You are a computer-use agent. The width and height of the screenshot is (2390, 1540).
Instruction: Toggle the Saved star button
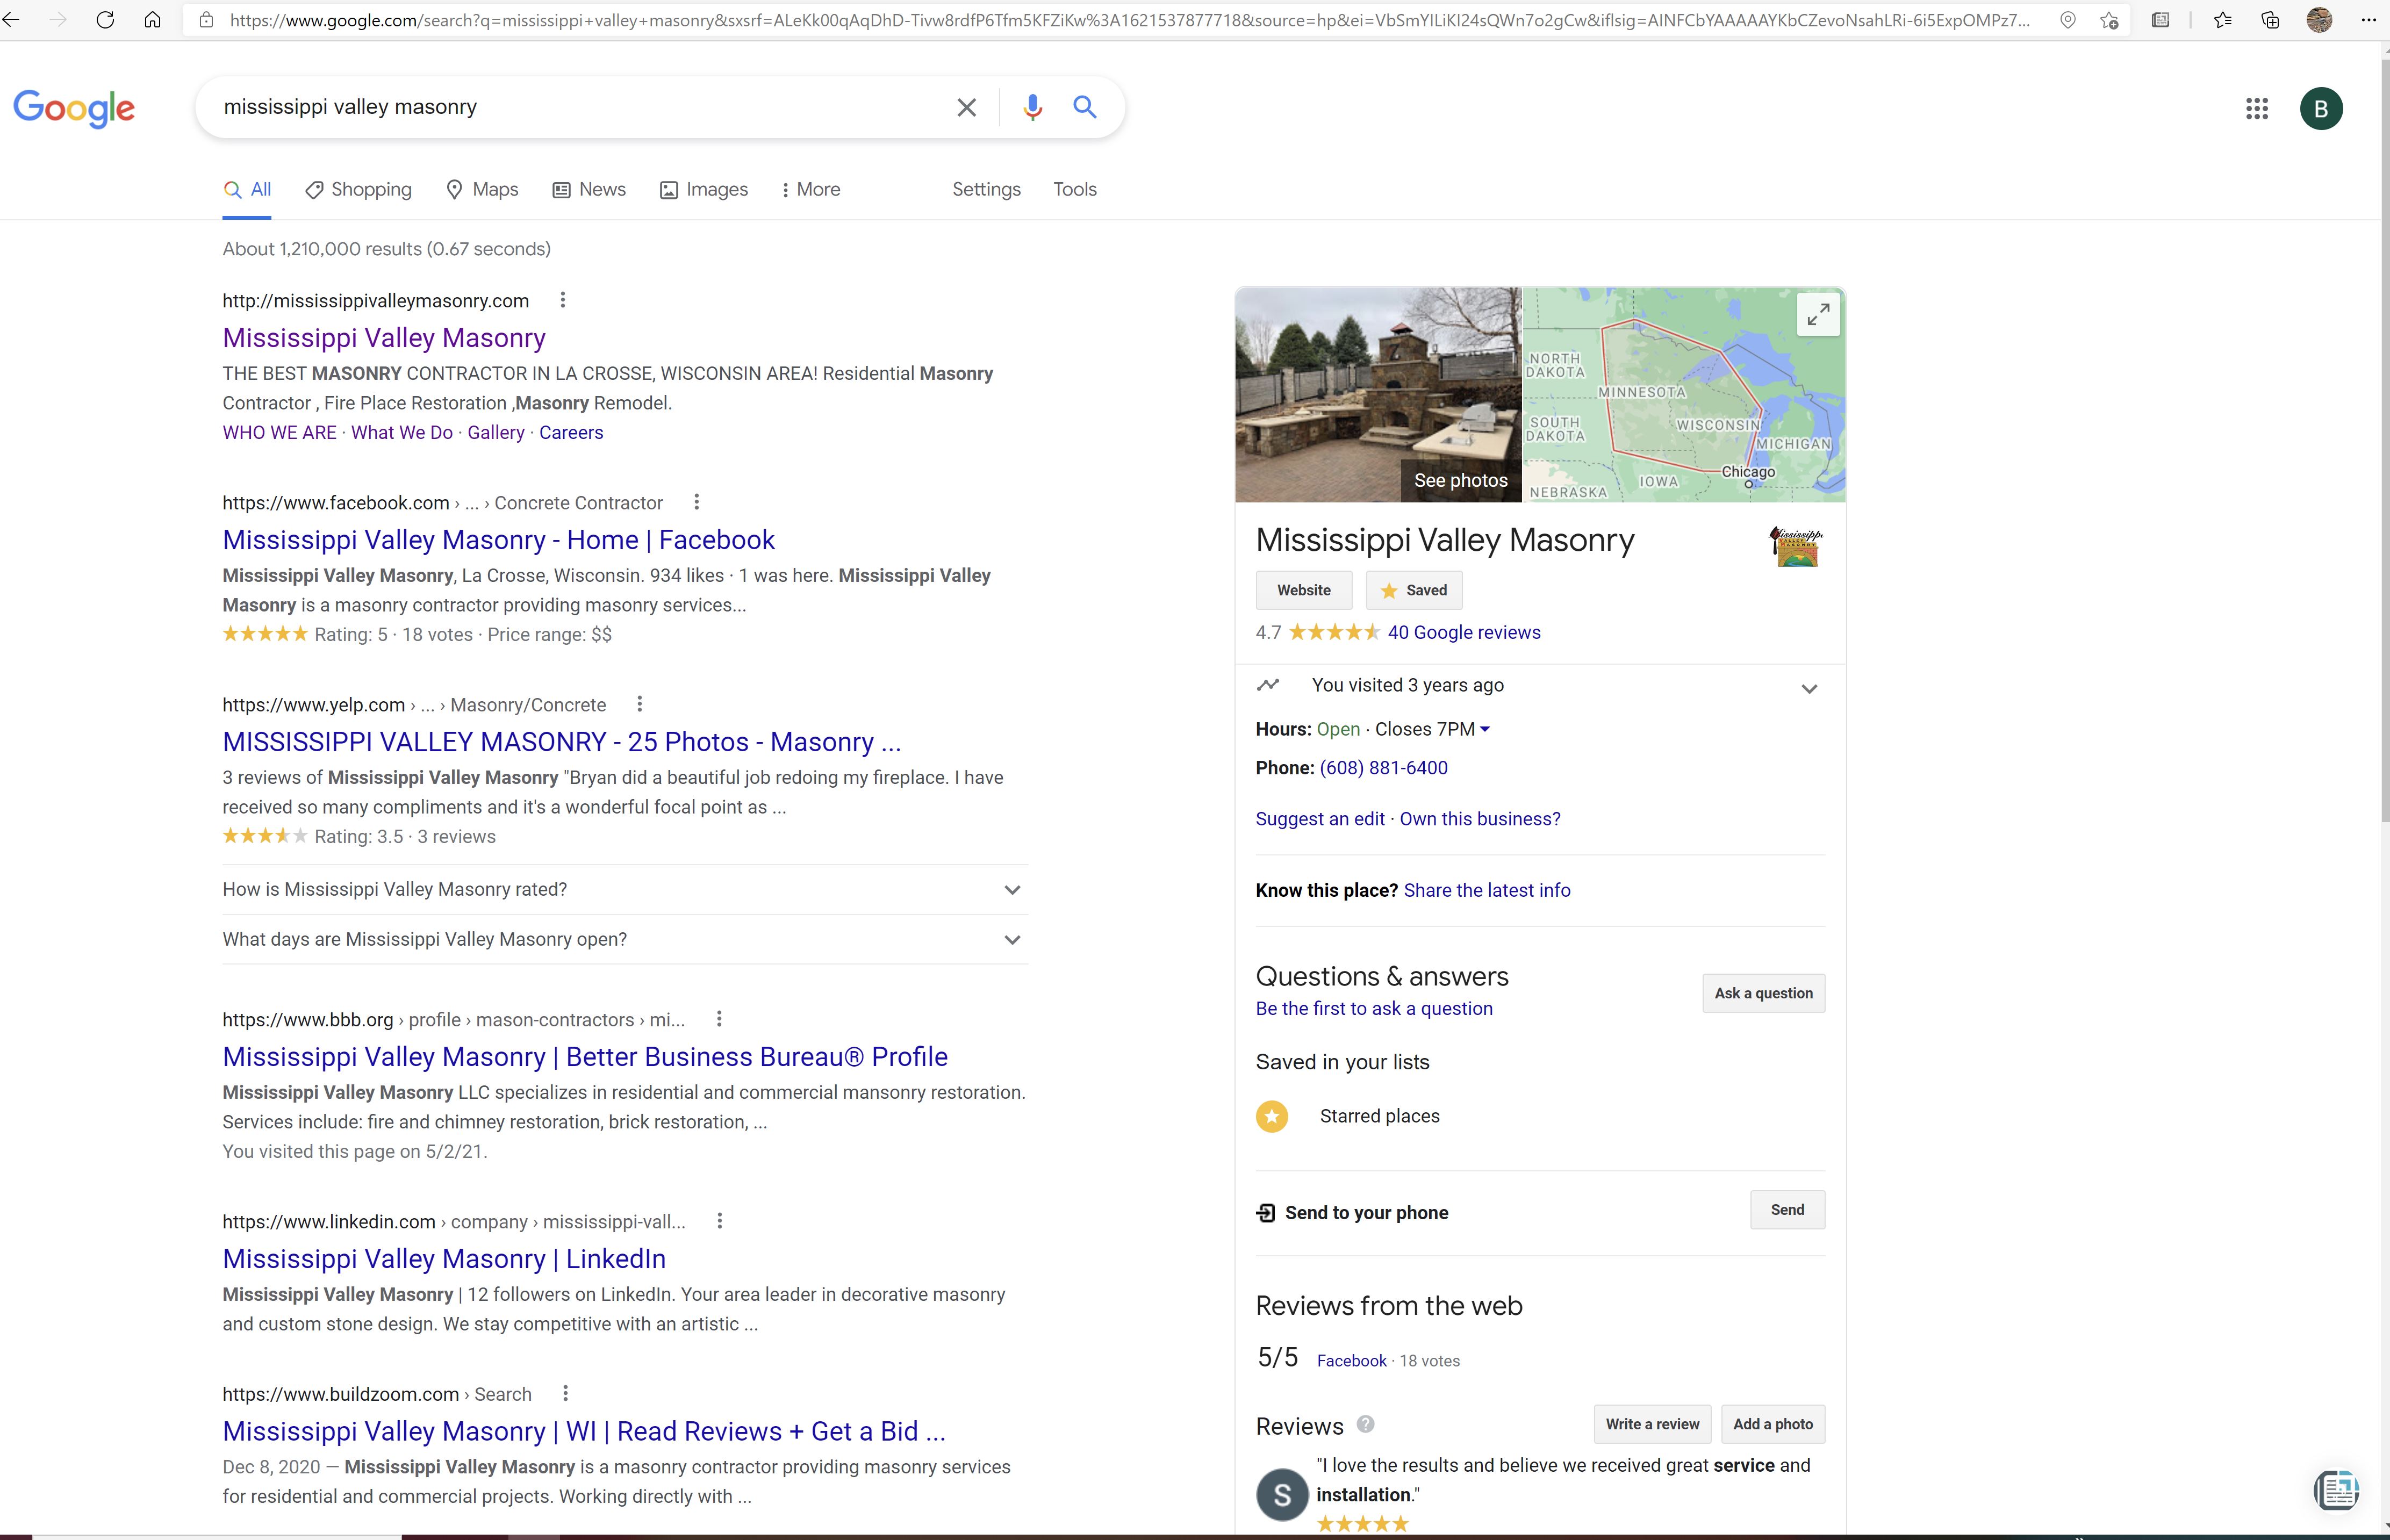(1414, 590)
